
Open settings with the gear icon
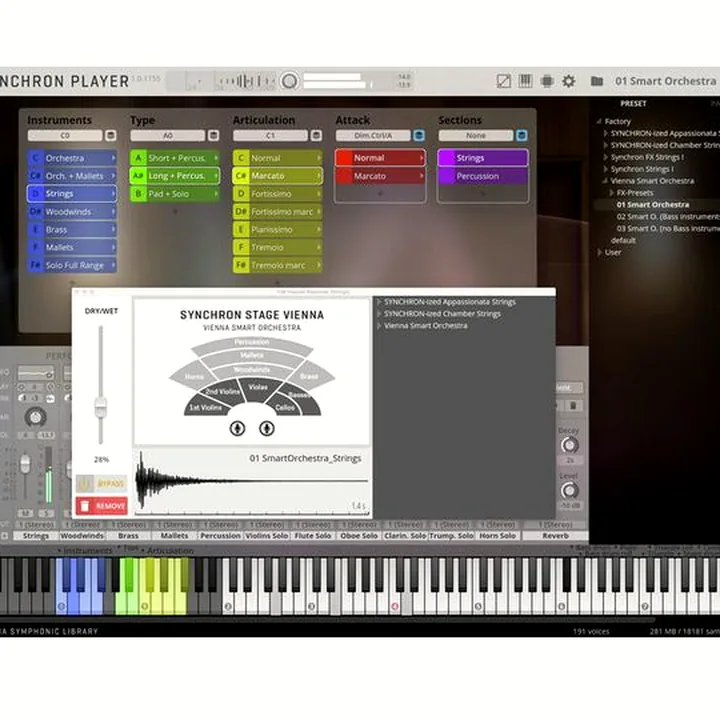pos(568,81)
